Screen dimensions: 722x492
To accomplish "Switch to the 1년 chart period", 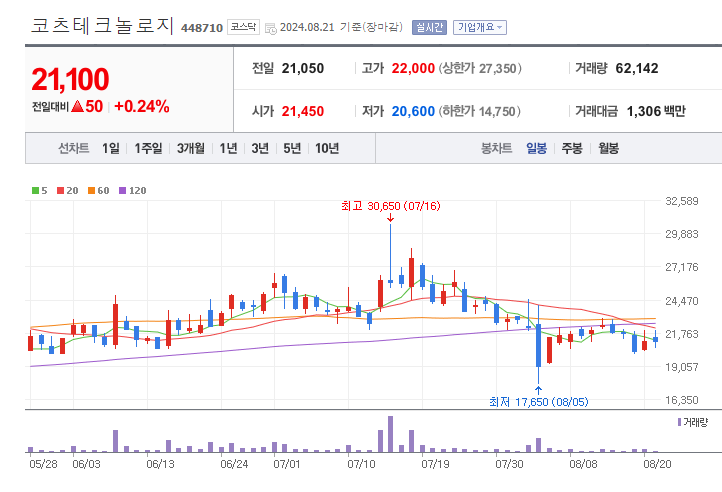I will click(x=228, y=148).
